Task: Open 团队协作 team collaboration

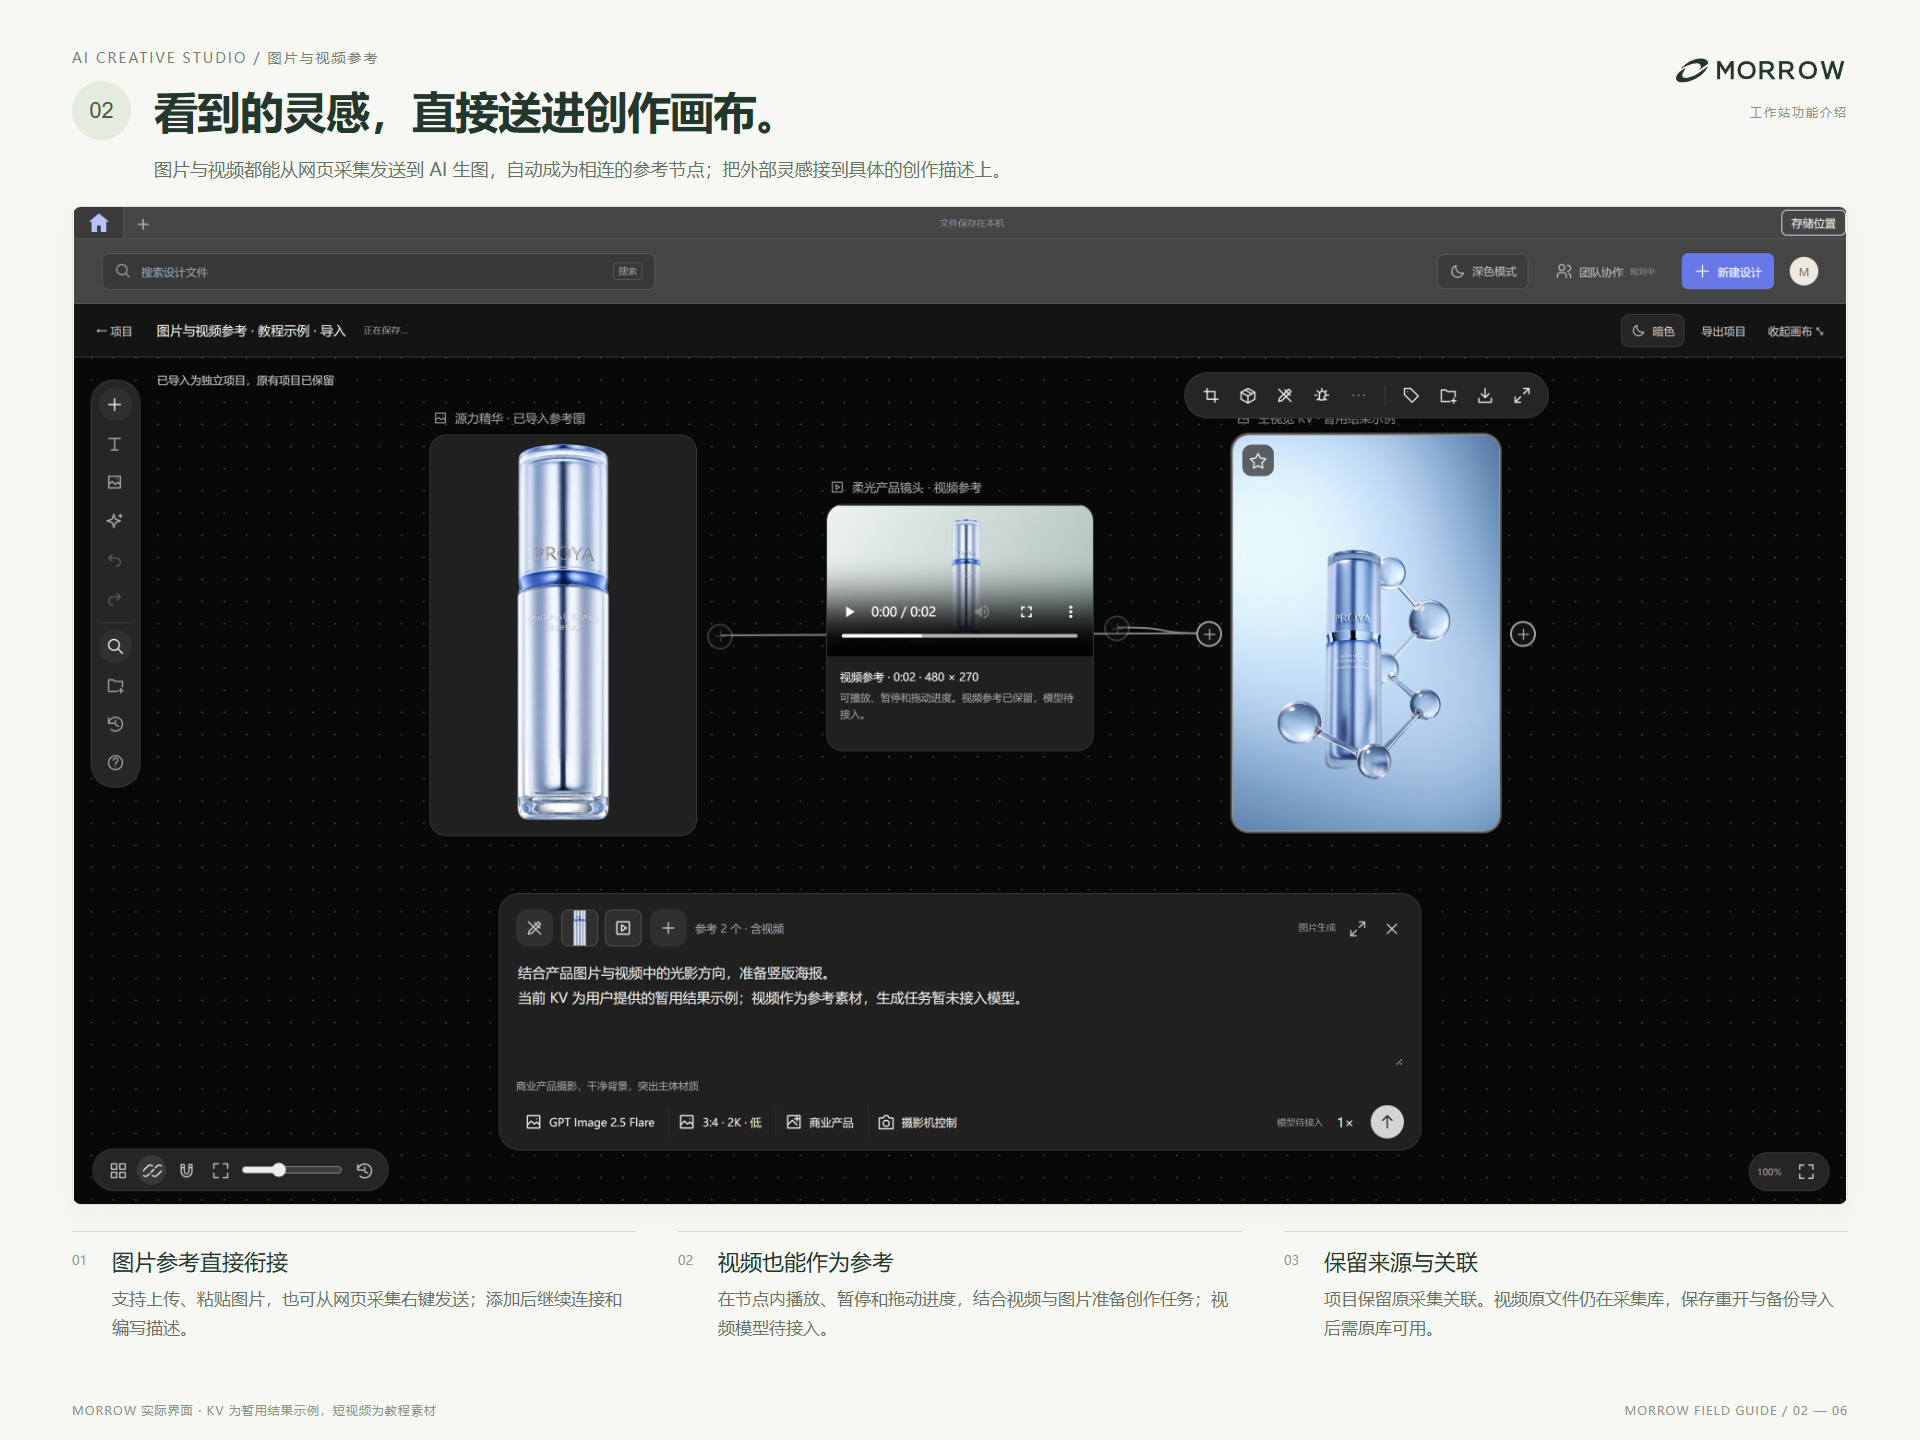Action: pyautogui.click(x=1605, y=271)
